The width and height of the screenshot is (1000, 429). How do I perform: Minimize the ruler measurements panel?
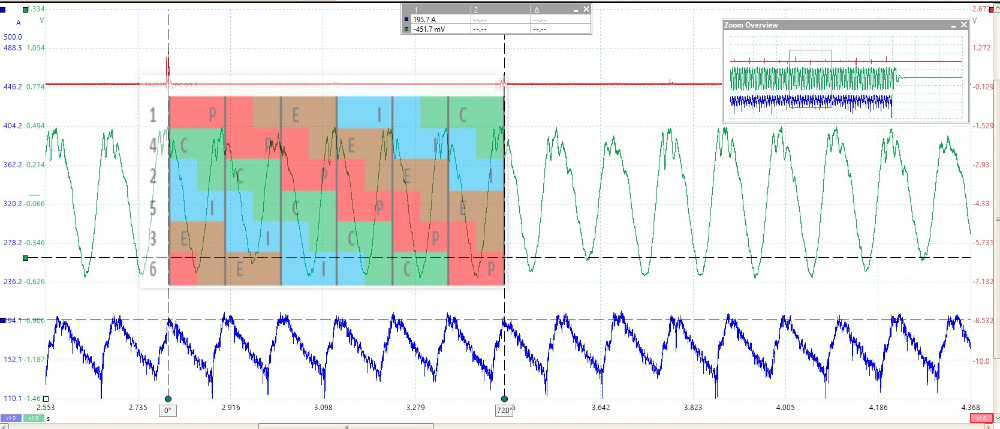[x=576, y=9]
